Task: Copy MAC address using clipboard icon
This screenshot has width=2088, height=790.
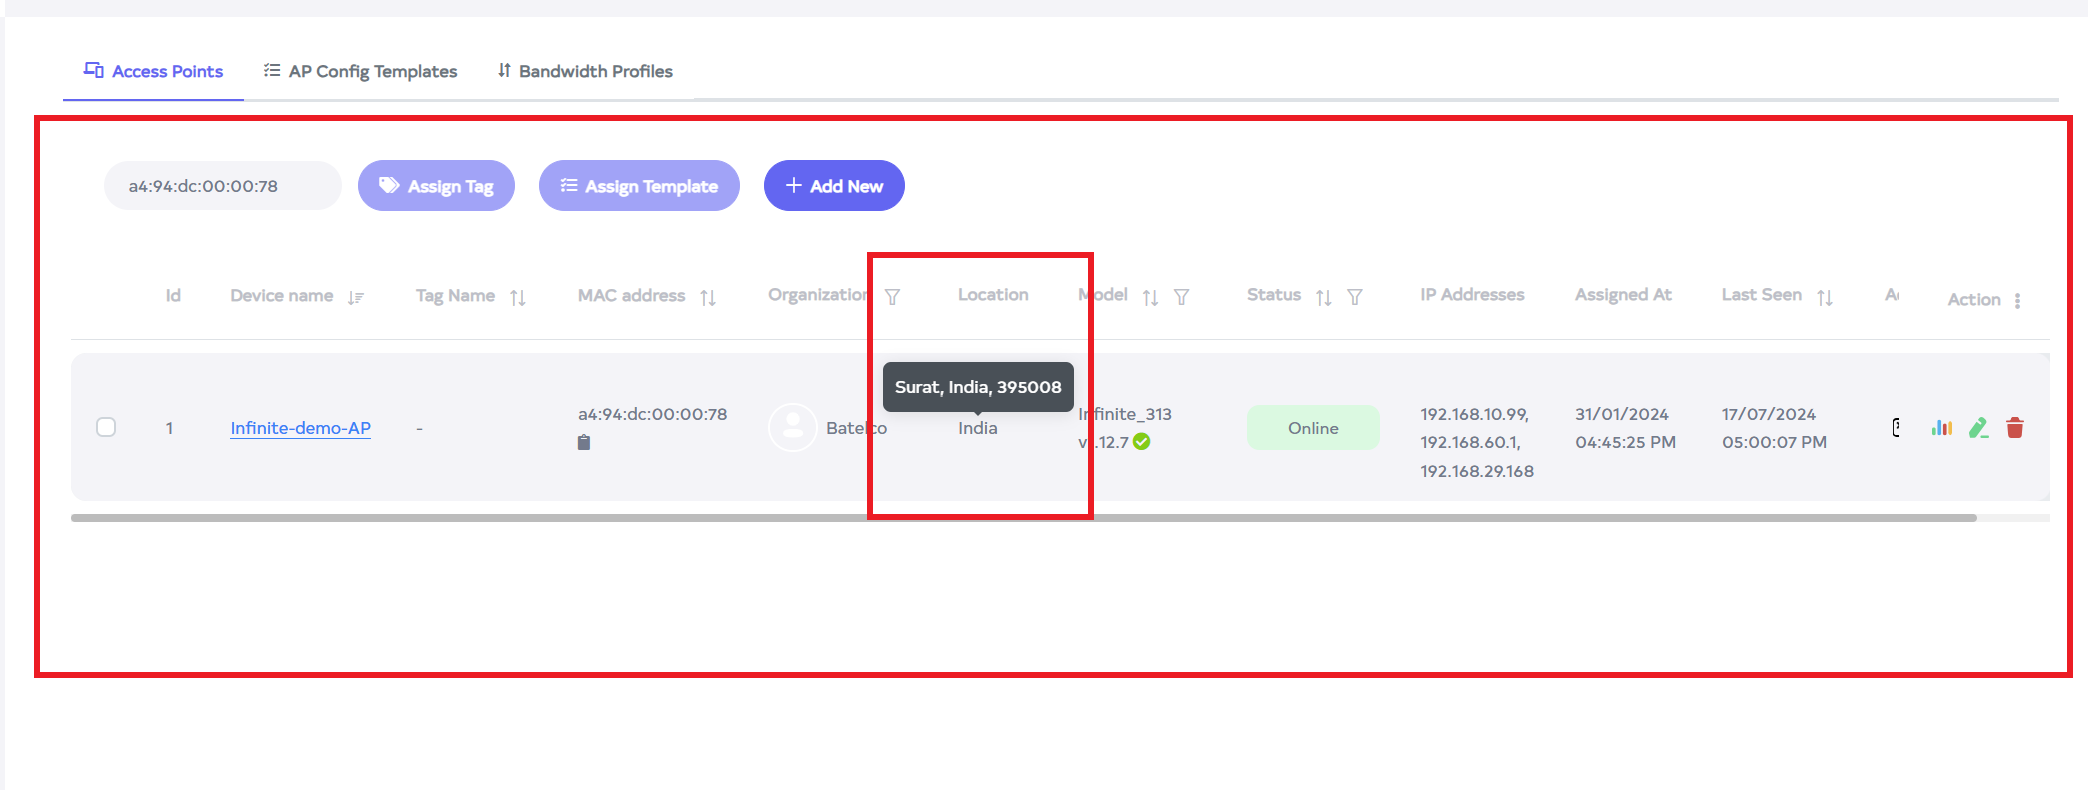Action: (584, 442)
